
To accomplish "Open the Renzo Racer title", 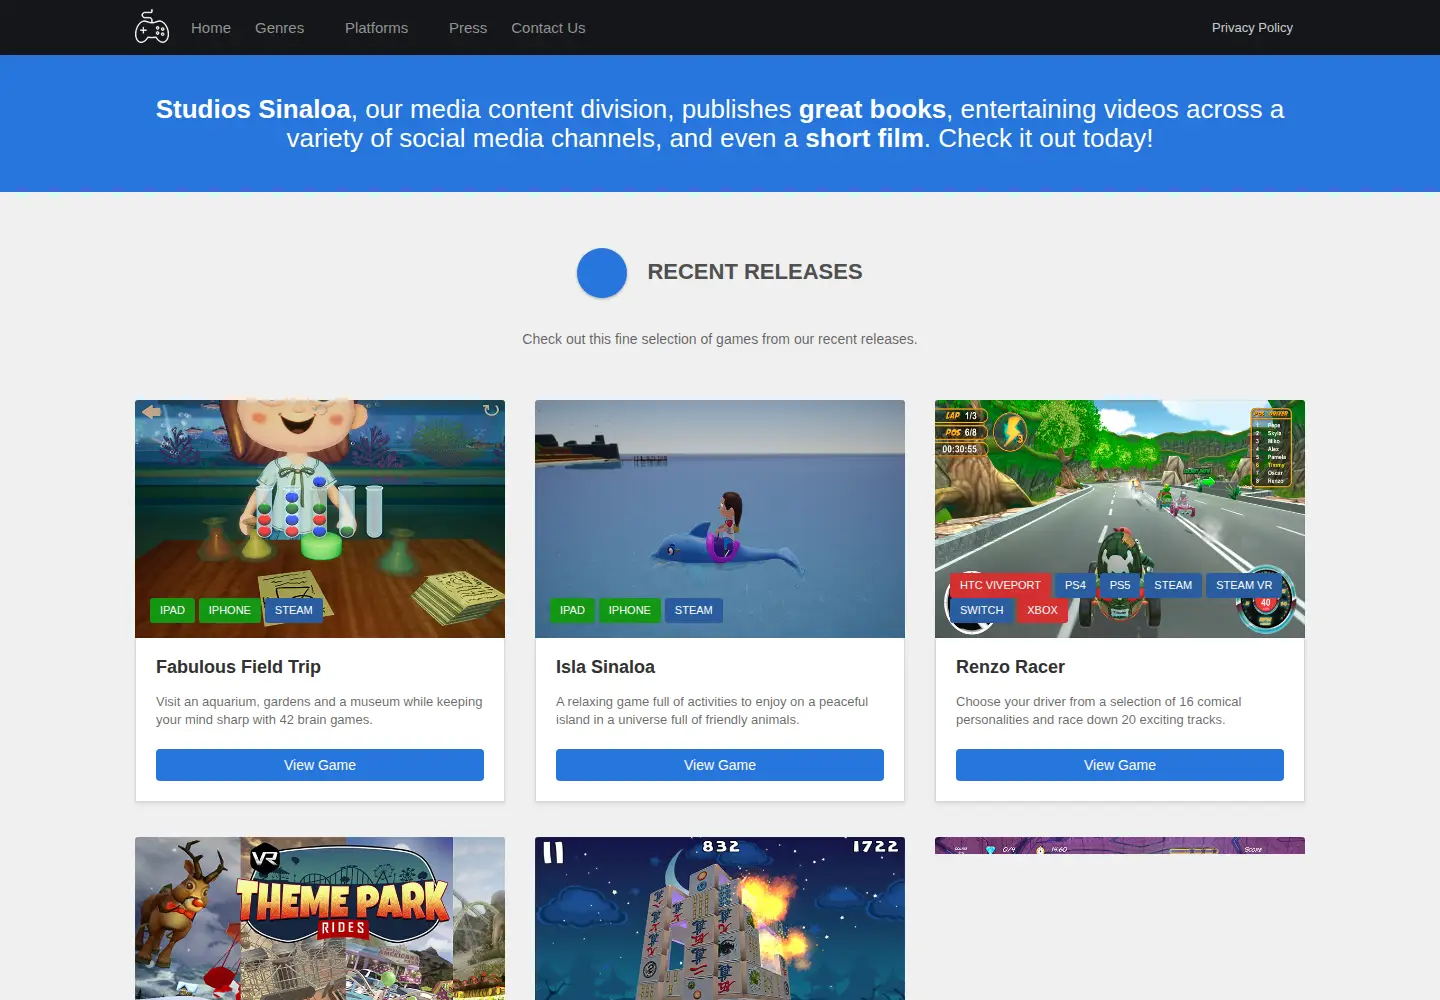I will tap(1010, 667).
